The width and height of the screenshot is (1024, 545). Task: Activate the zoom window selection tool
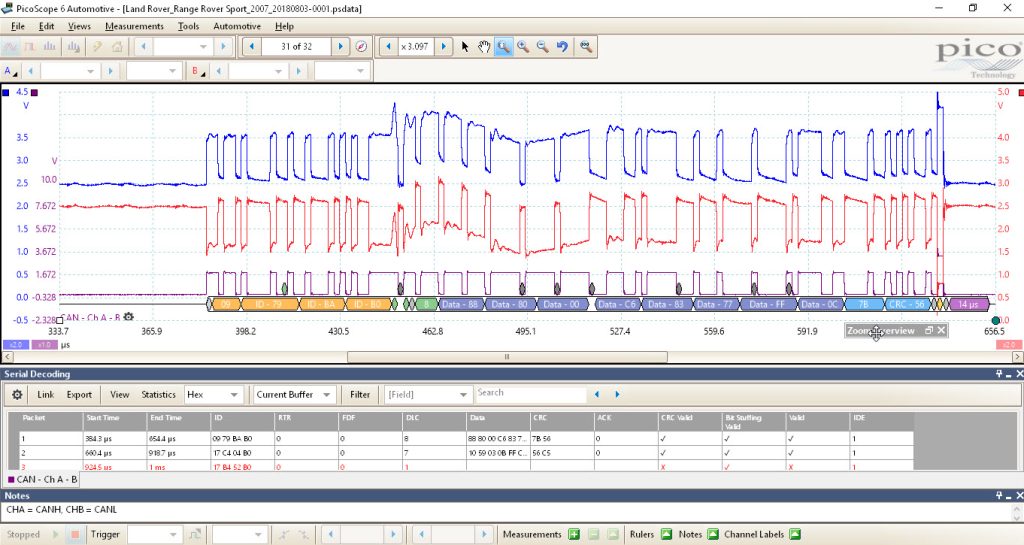click(503, 46)
